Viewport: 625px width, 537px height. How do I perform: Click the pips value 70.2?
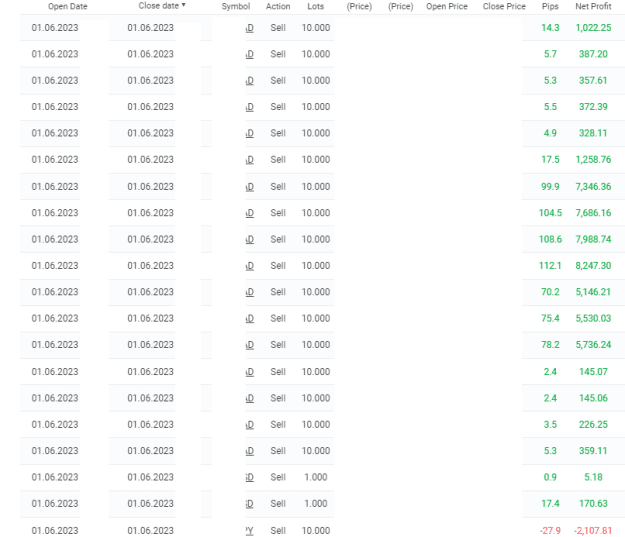click(550, 292)
